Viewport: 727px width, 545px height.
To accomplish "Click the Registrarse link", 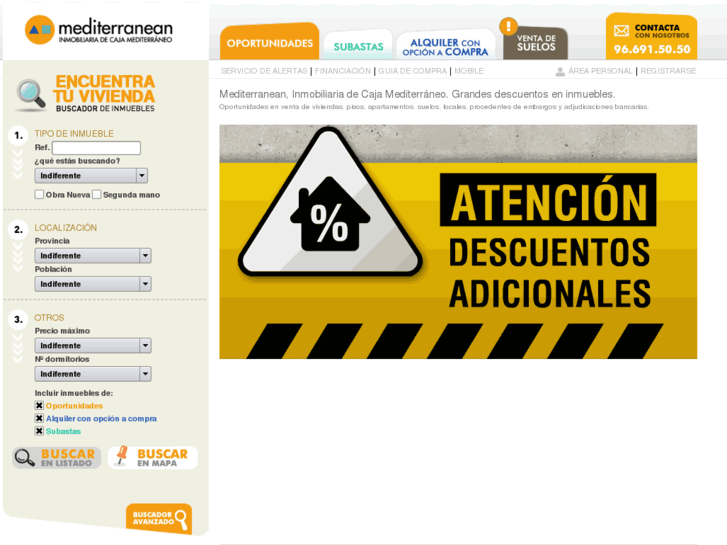I will tap(668, 71).
